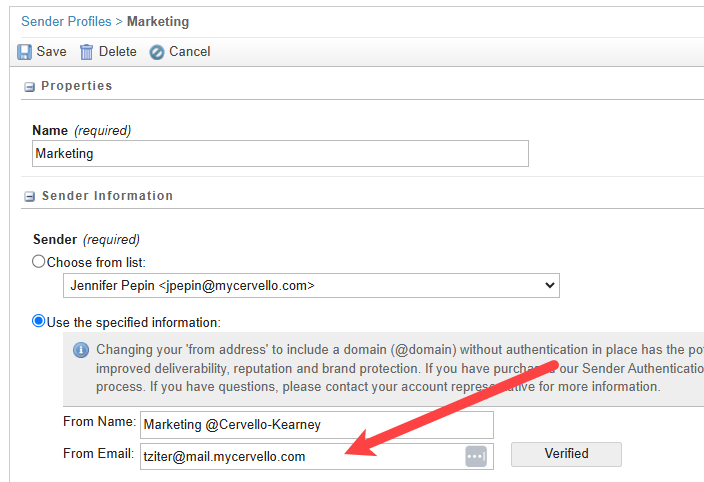
Task: Click the Cancel text label in toolbar
Action: point(189,52)
